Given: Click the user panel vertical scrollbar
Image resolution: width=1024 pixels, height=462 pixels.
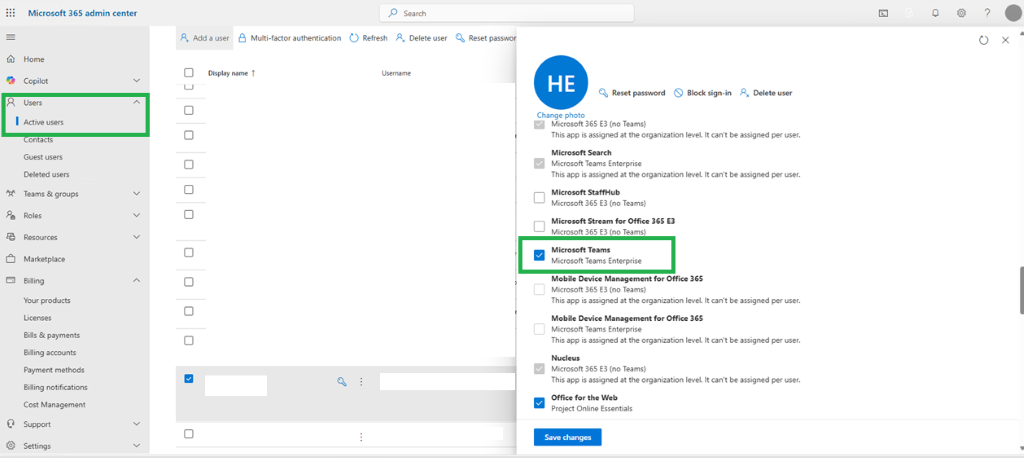Looking at the screenshot, I should [x=1021, y=290].
